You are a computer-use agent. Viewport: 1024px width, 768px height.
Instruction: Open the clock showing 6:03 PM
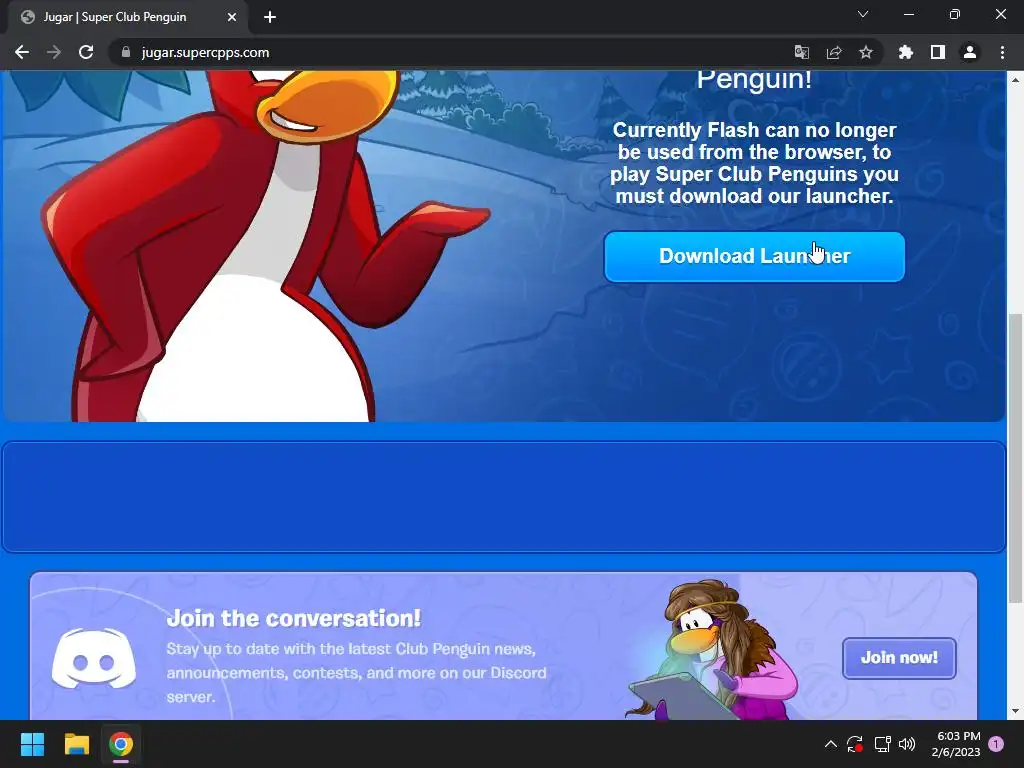tap(956, 744)
